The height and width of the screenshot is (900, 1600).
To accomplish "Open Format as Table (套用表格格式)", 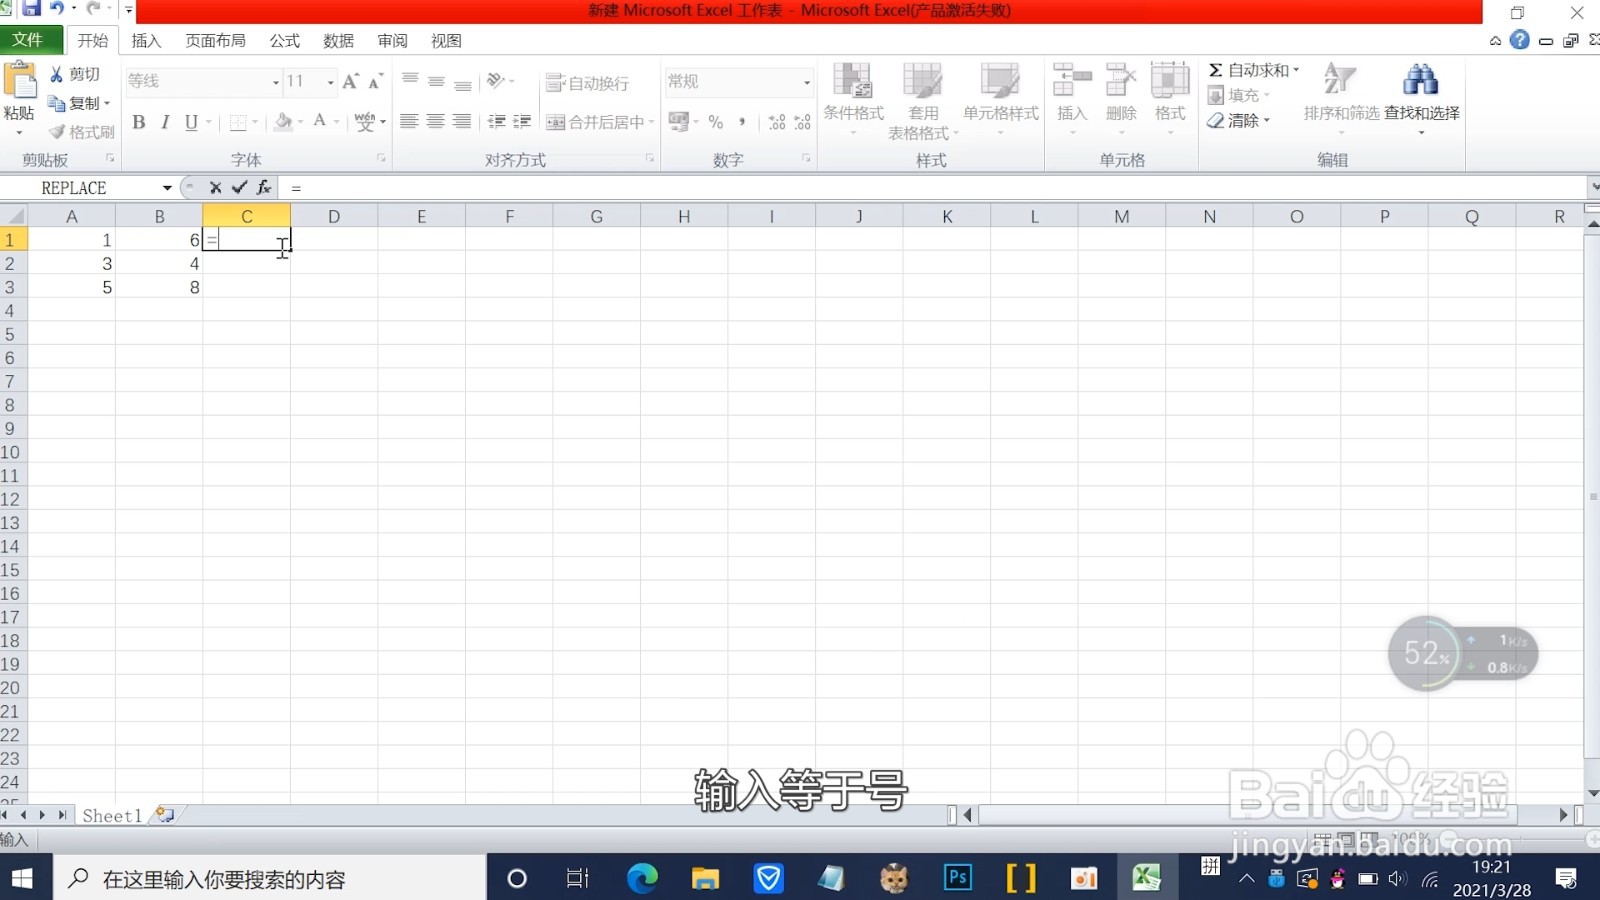I will 923,101.
